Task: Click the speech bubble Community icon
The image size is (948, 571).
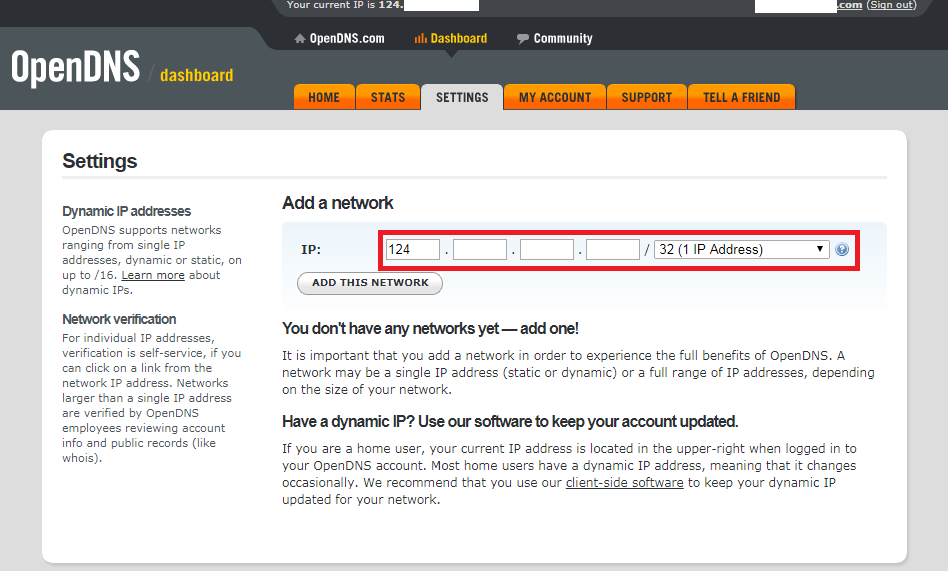Action: (x=523, y=39)
